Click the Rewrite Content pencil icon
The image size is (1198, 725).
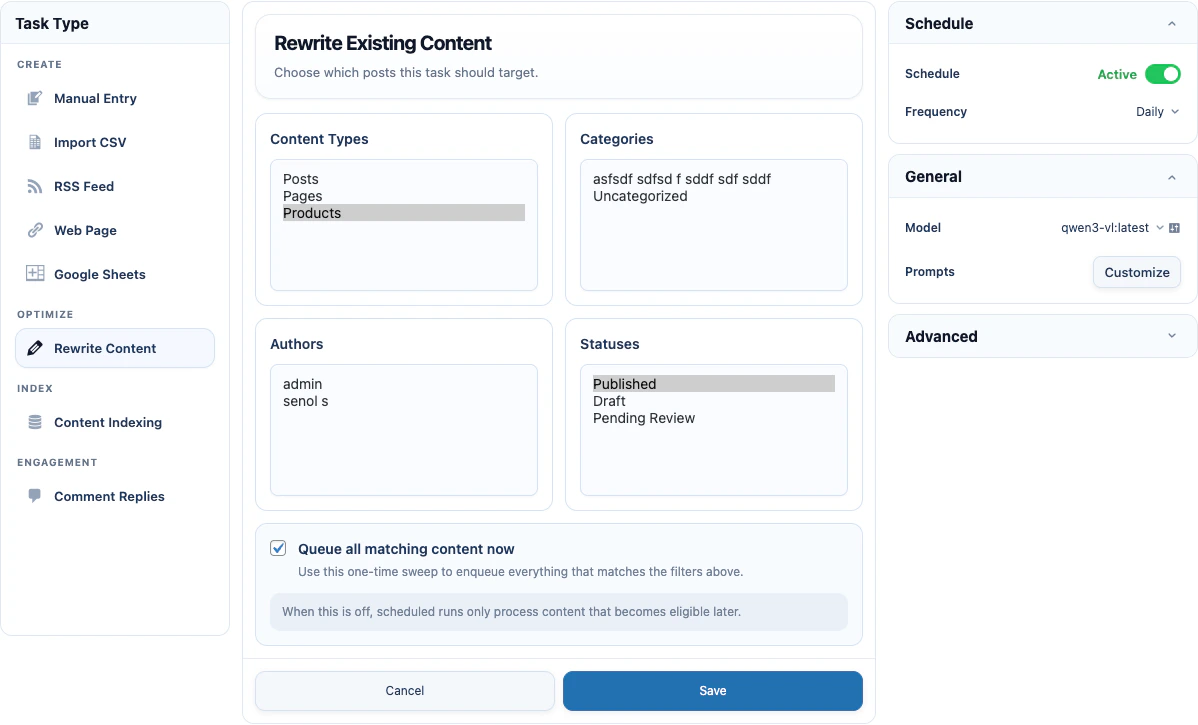[x=34, y=348]
